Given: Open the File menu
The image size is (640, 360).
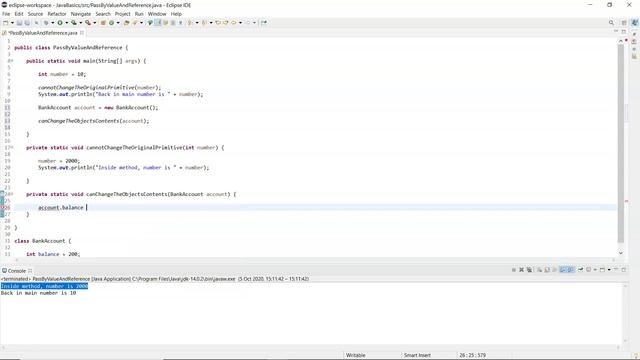Looking at the screenshot, I should [x=6, y=14].
